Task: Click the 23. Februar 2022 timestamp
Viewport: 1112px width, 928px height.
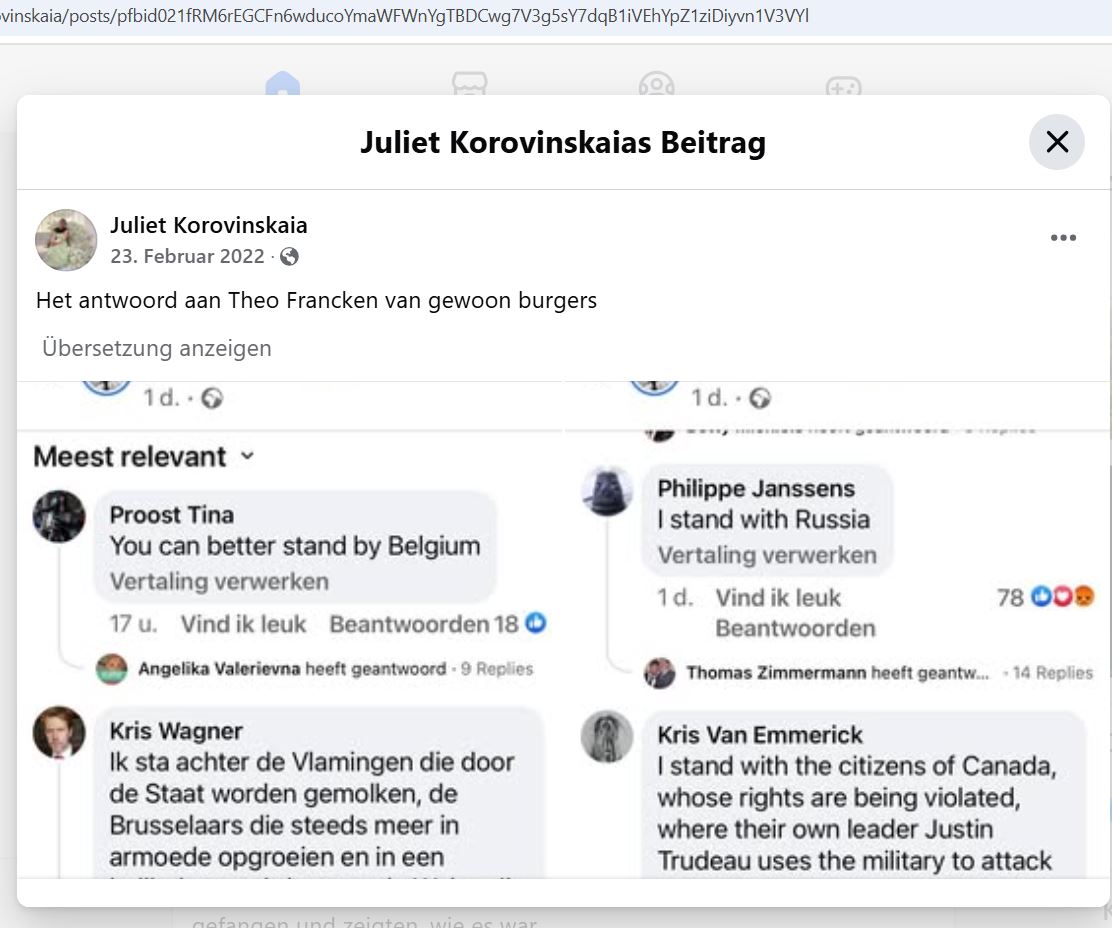Action: point(187,256)
